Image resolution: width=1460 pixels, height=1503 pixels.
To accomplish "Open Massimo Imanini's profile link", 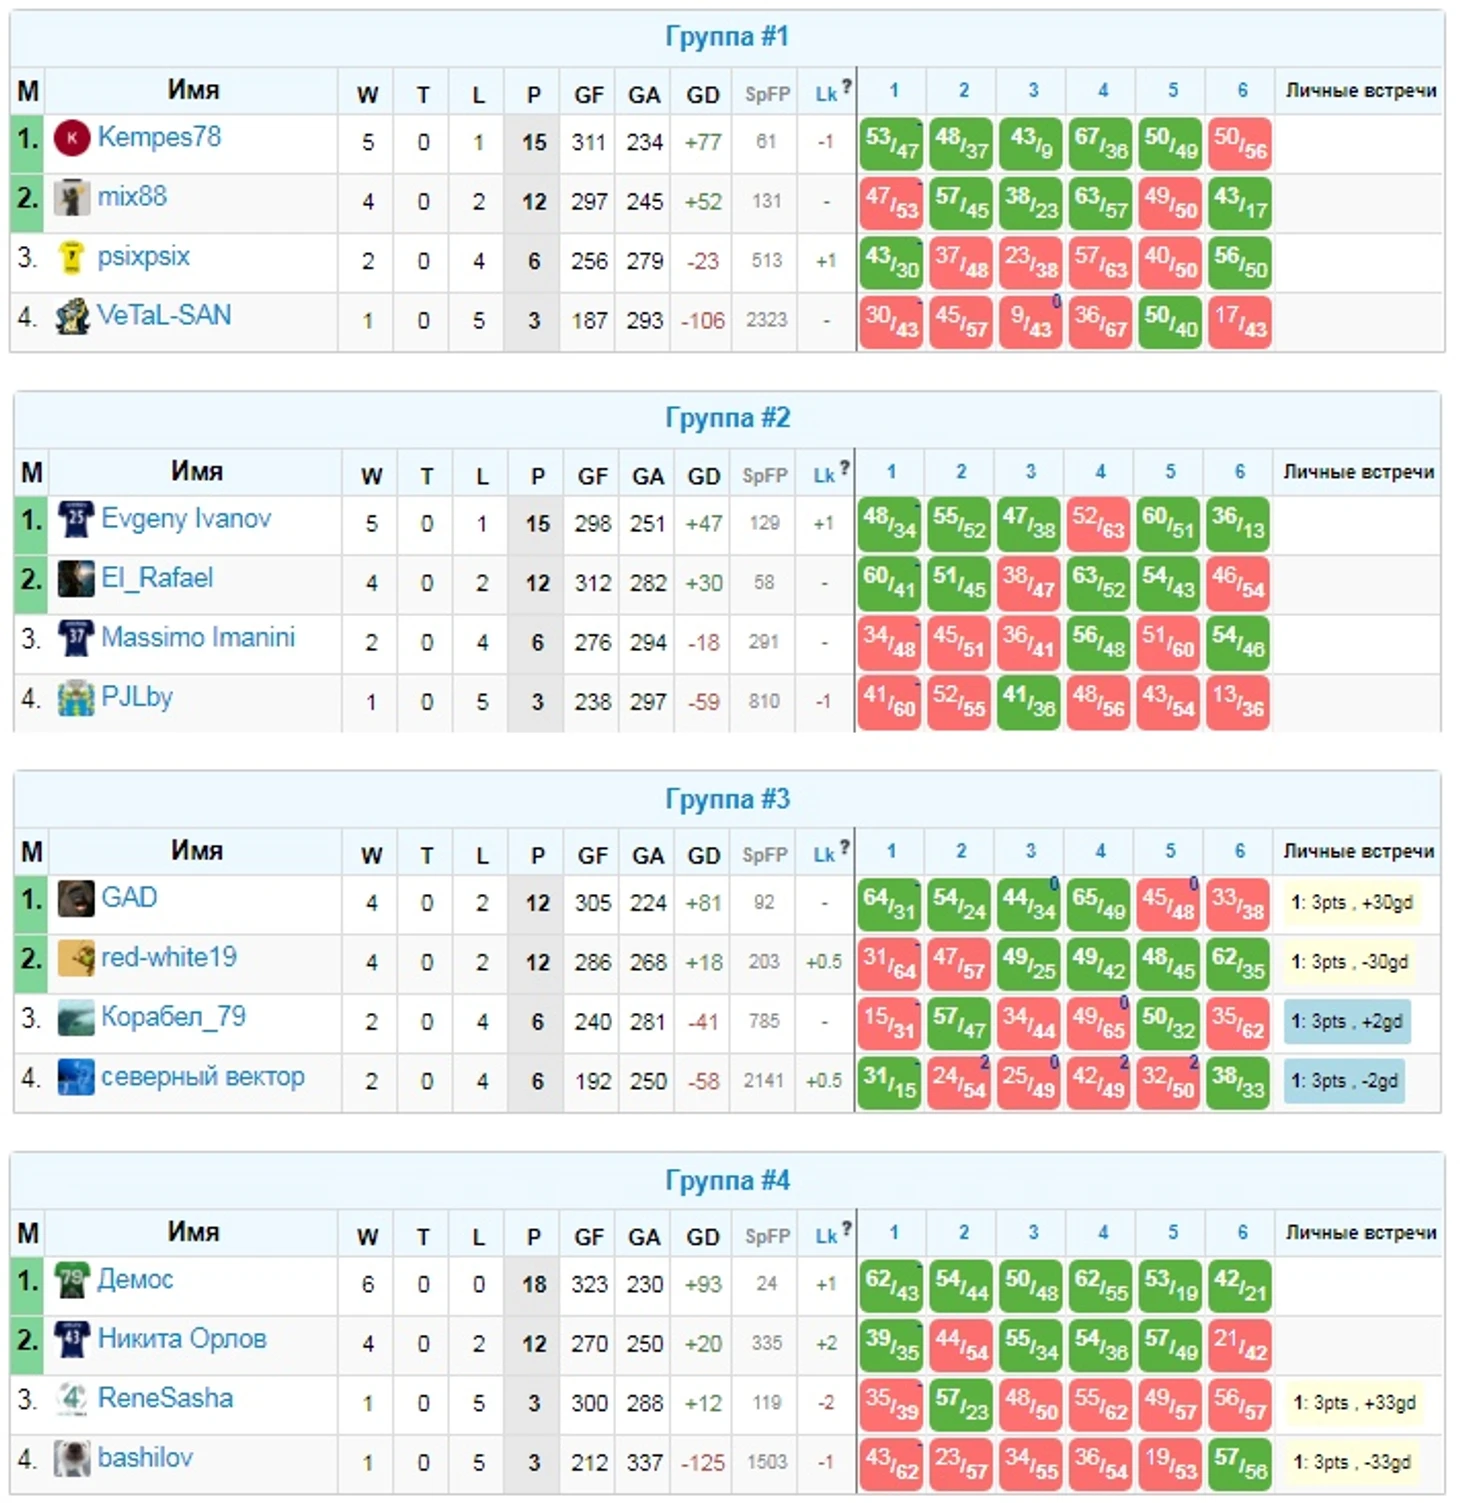I will pyautogui.click(x=198, y=637).
